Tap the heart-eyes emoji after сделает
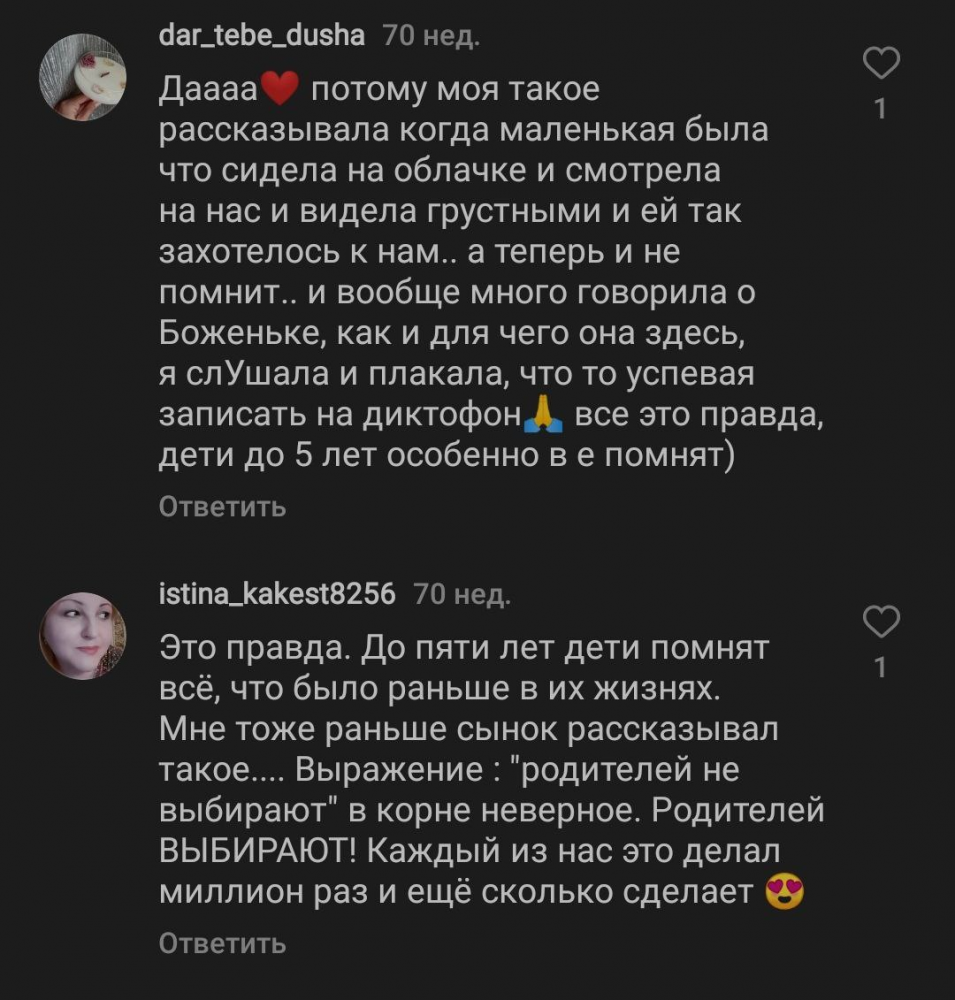Viewport: 955px width, 1000px height. pyautogui.click(x=784, y=892)
